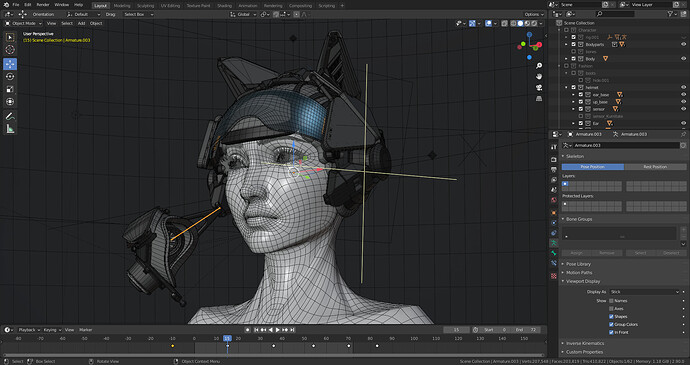
Task: Click the timeline play button
Action: click(x=278, y=330)
